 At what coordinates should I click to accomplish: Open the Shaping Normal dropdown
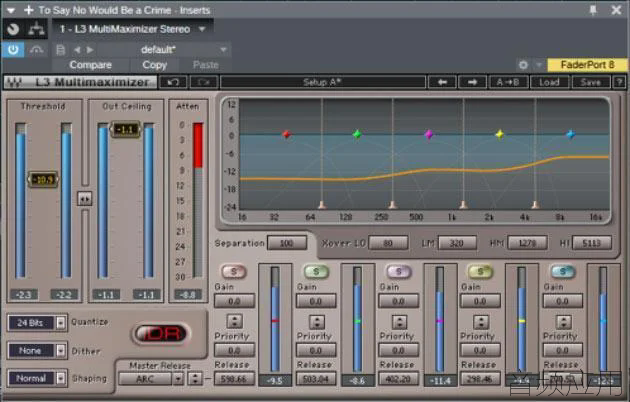tap(37, 378)
